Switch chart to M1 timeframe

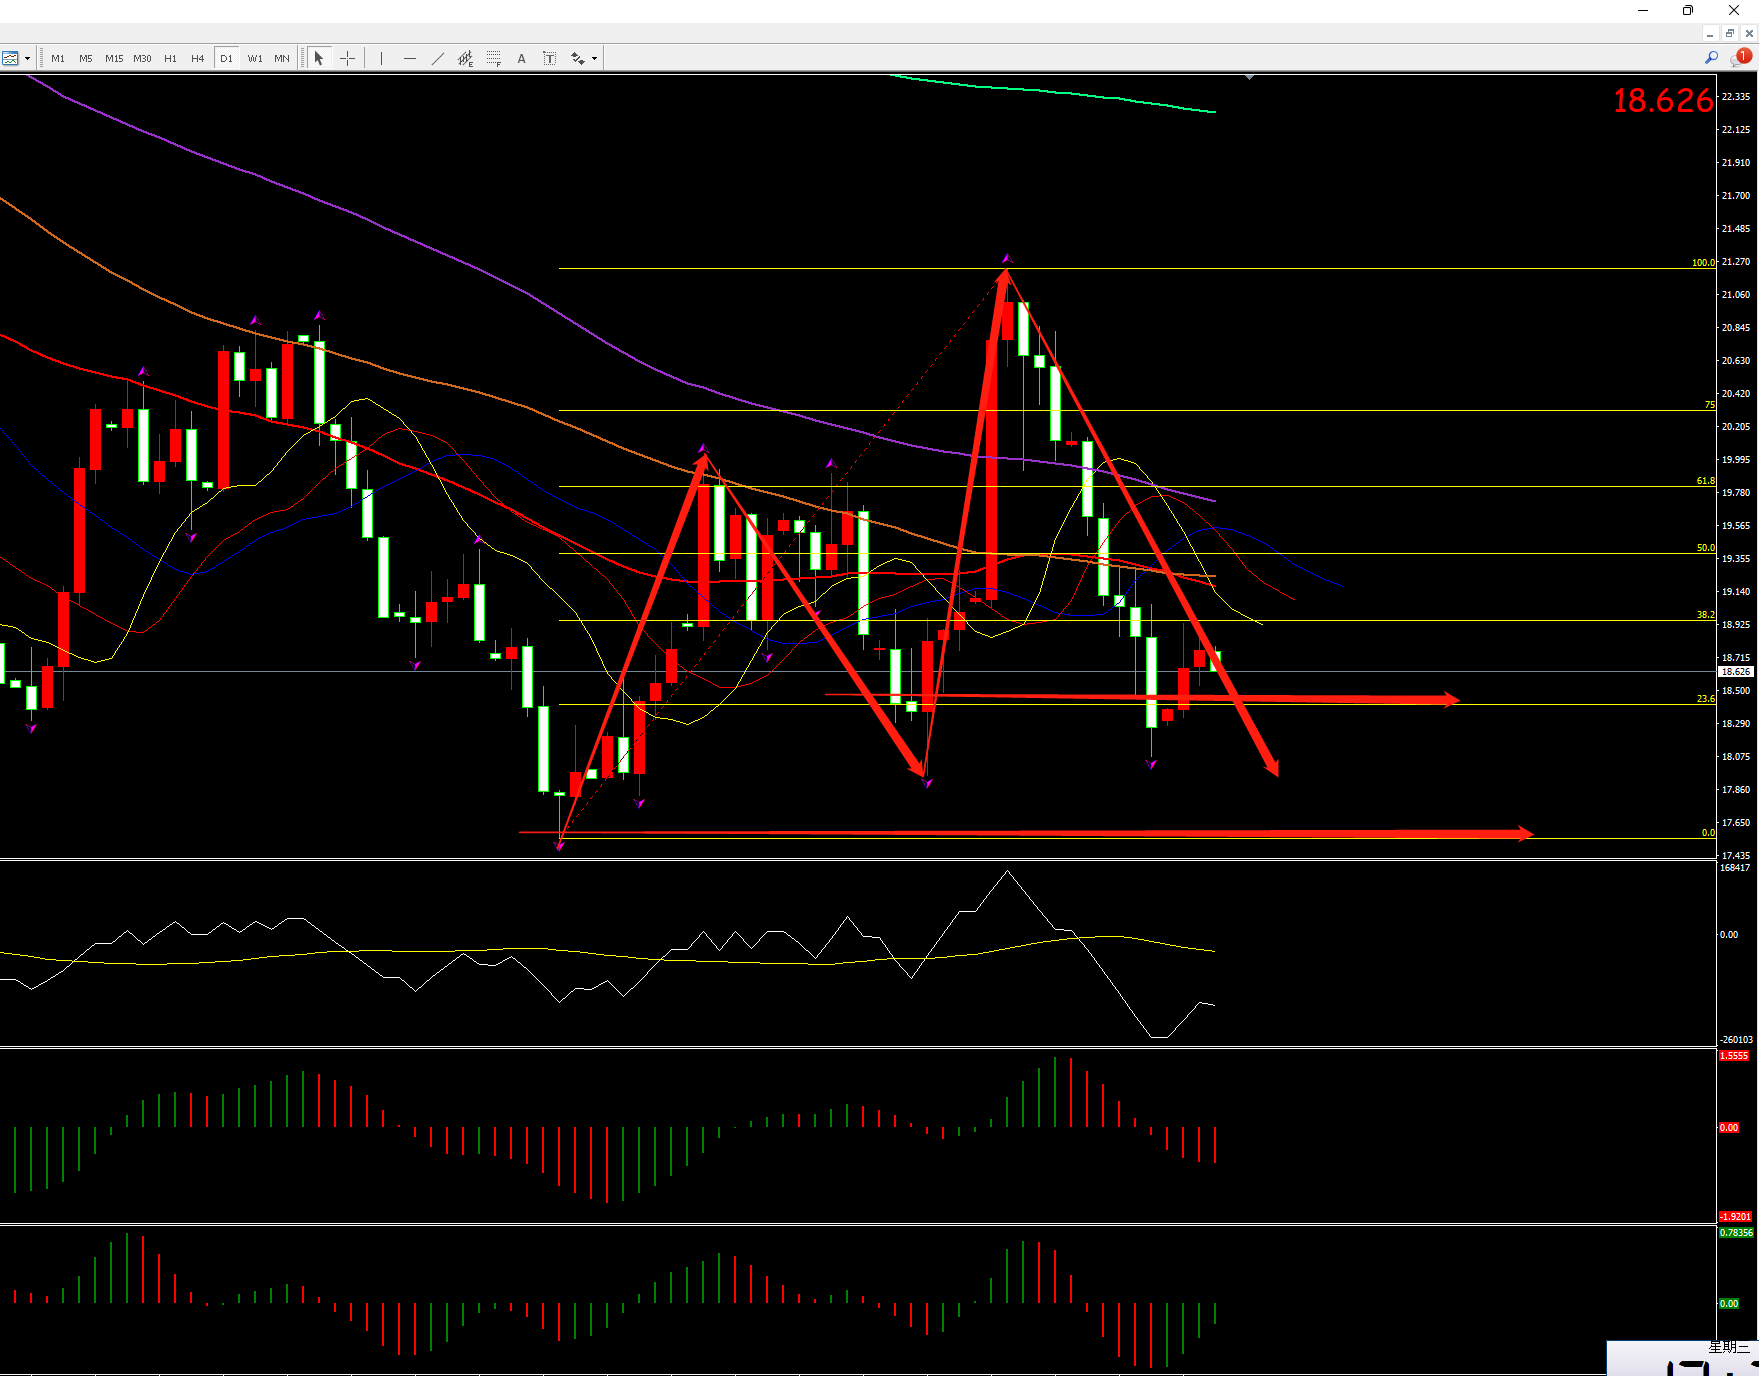pos(58,58)
